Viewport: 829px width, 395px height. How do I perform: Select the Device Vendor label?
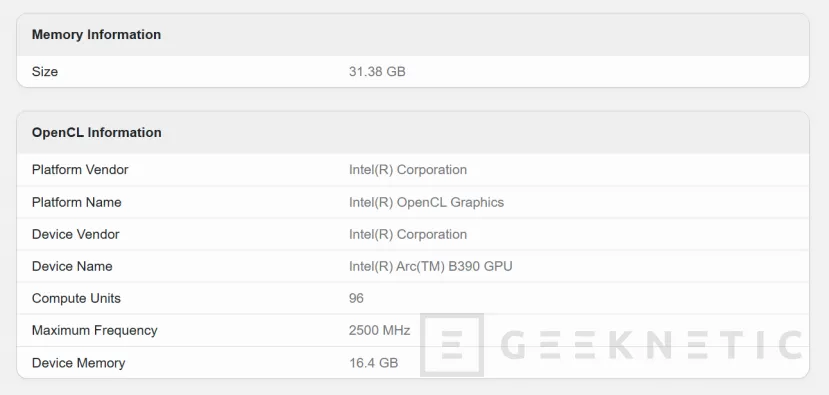click(x=76, y=234)
